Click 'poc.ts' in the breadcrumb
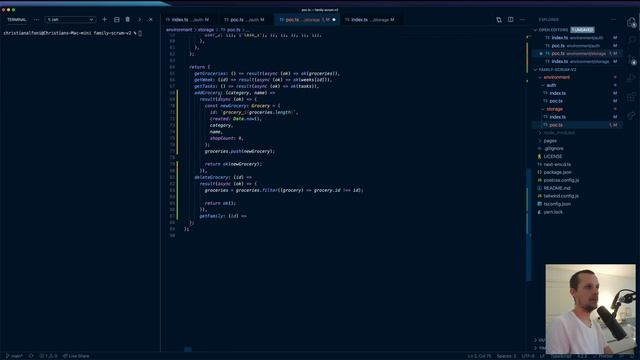The height and width of the screenshot is (360, 640). 233,30
